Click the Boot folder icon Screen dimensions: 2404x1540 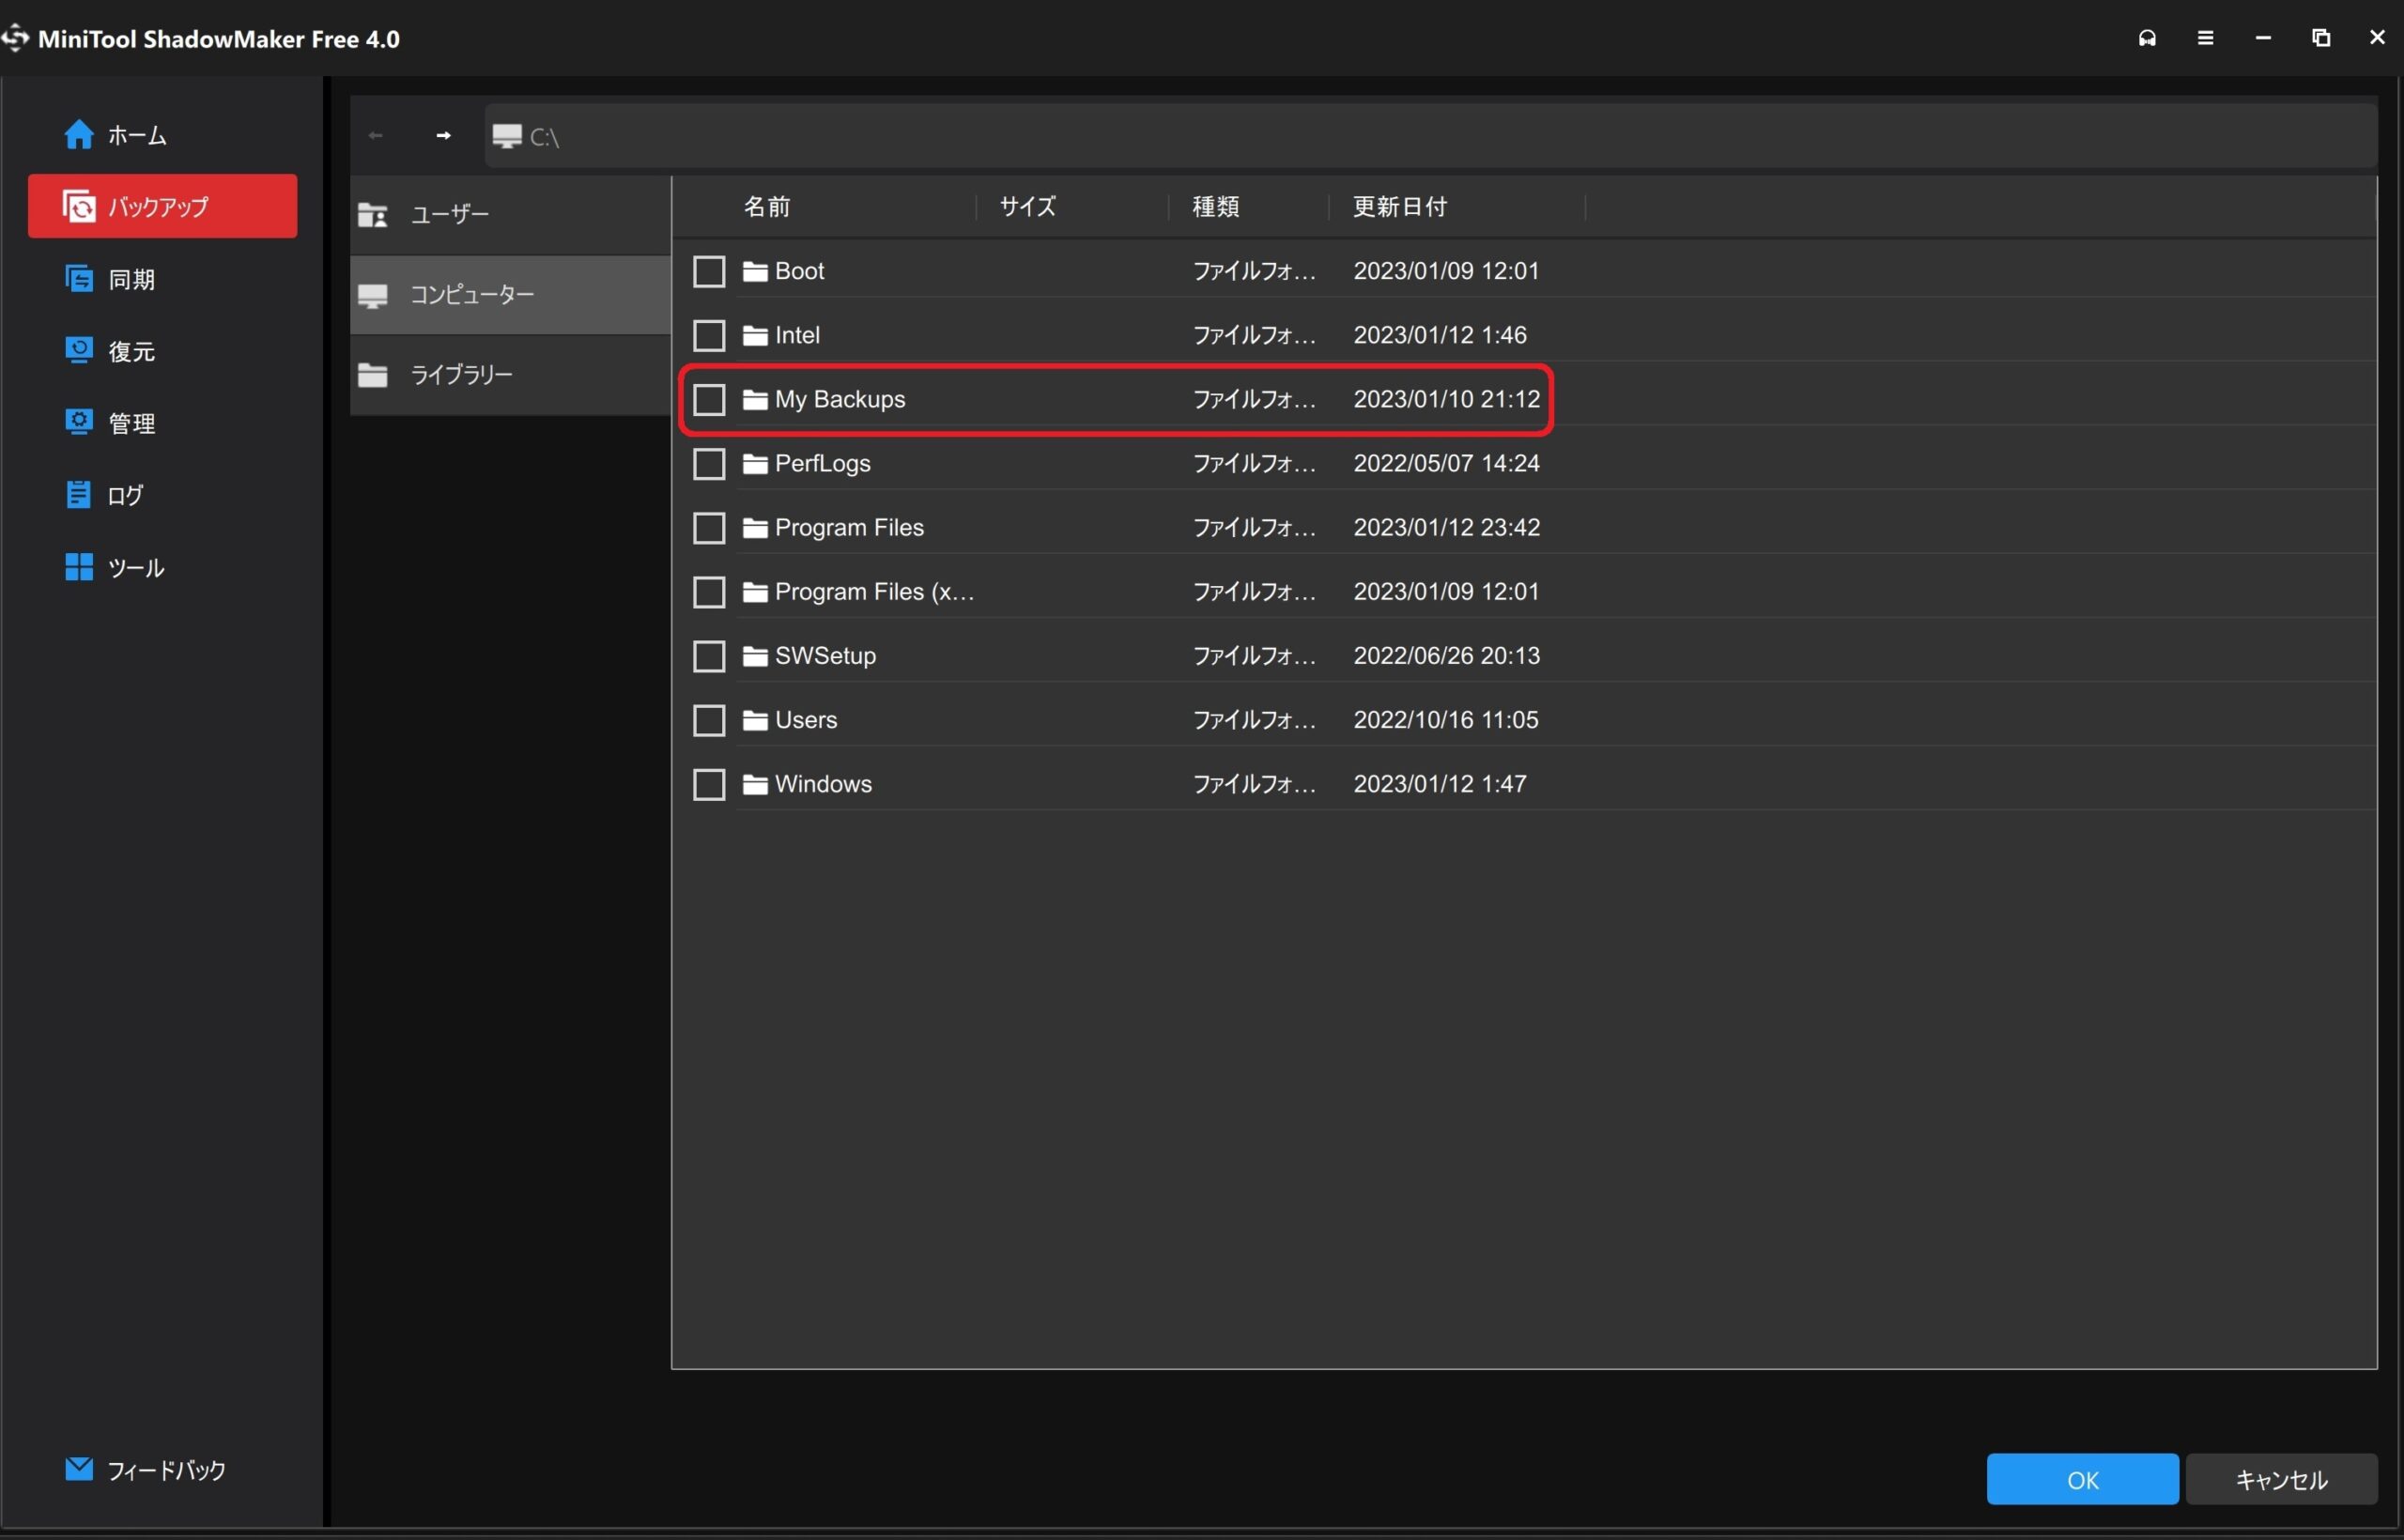pos(755,271)
